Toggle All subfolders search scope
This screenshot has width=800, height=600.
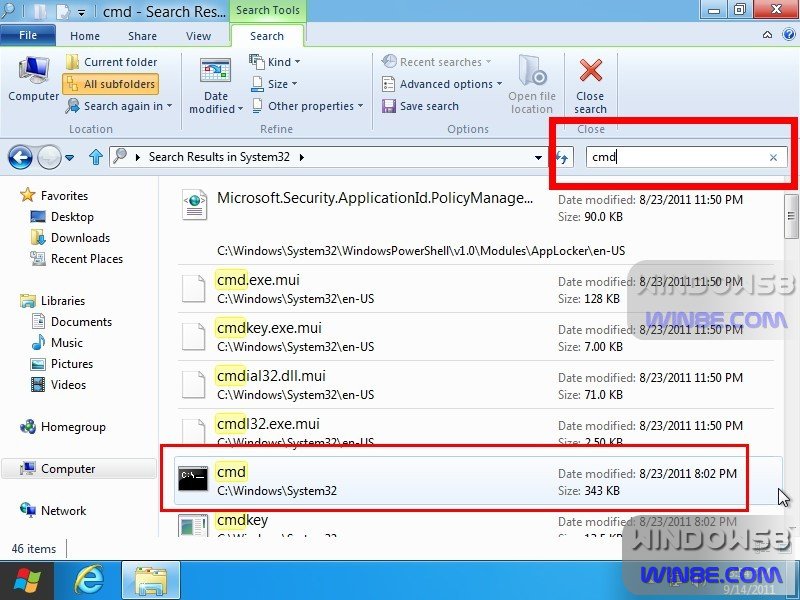111,84
